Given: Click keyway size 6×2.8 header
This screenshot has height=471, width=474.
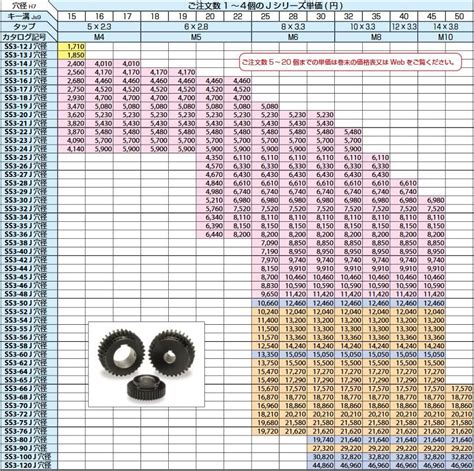Looking at the screenshot, I should click(x=196, y=27).
